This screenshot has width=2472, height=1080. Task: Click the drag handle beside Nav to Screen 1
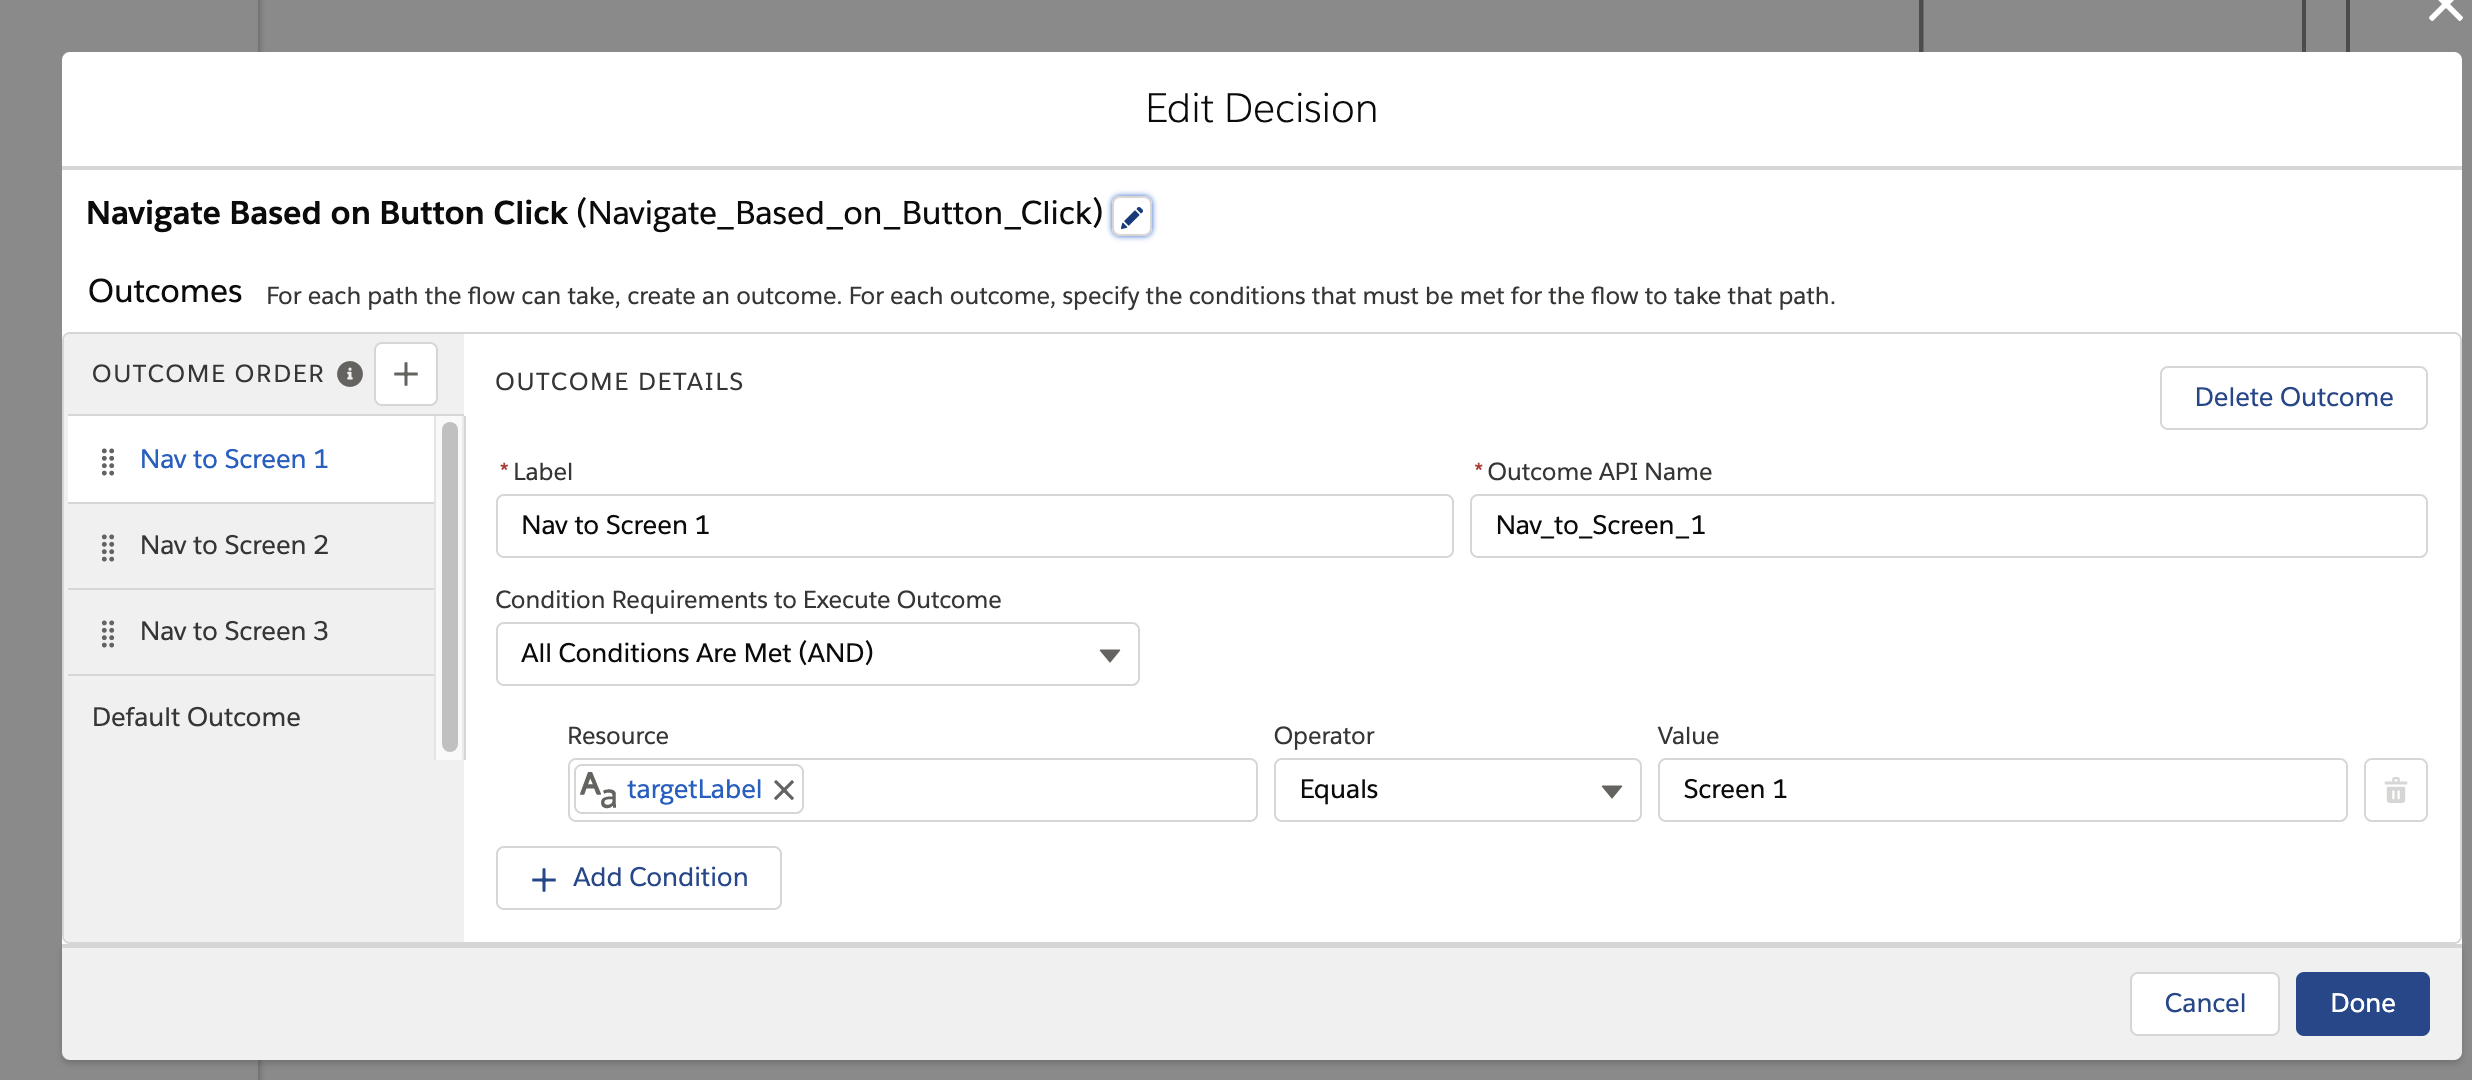coord(108,461)
